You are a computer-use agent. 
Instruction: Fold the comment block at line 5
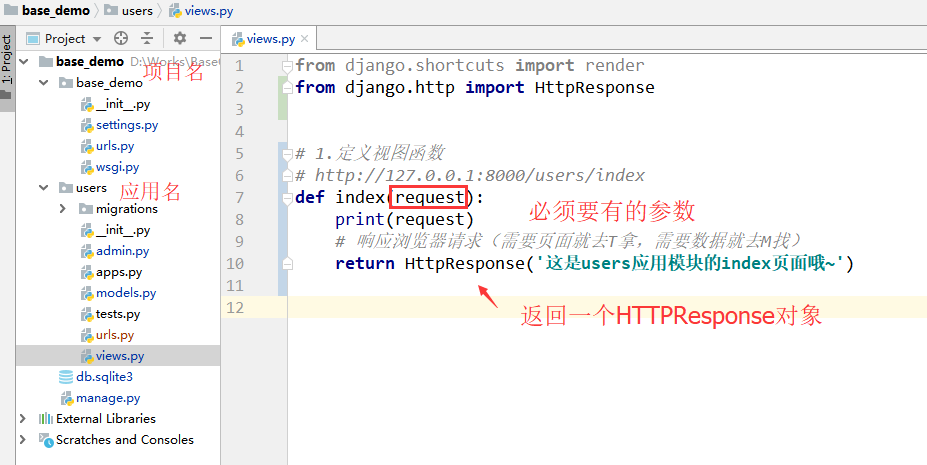287,154
